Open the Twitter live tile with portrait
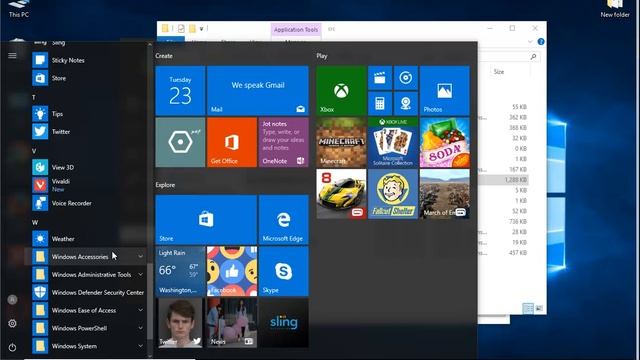This screenshot has width=640, height=360. click(180, 322)
